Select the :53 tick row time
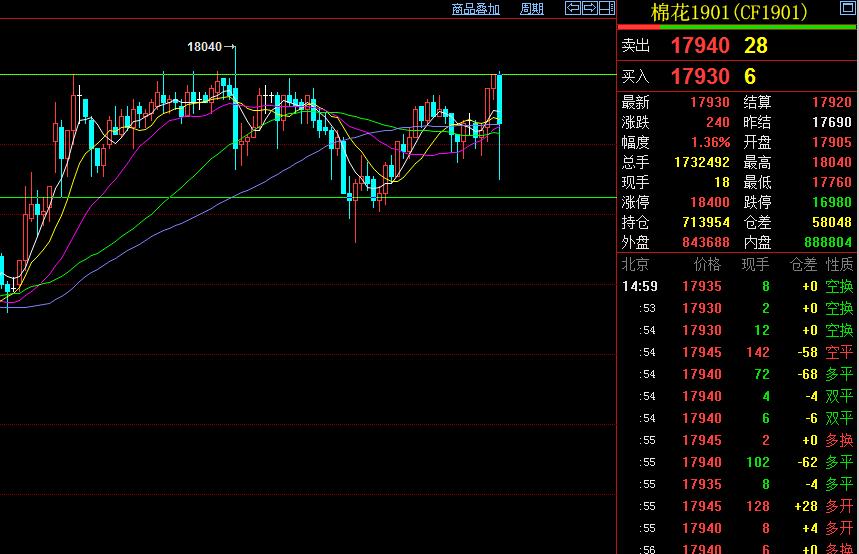 pyautogui.click(x=647, y=308)
